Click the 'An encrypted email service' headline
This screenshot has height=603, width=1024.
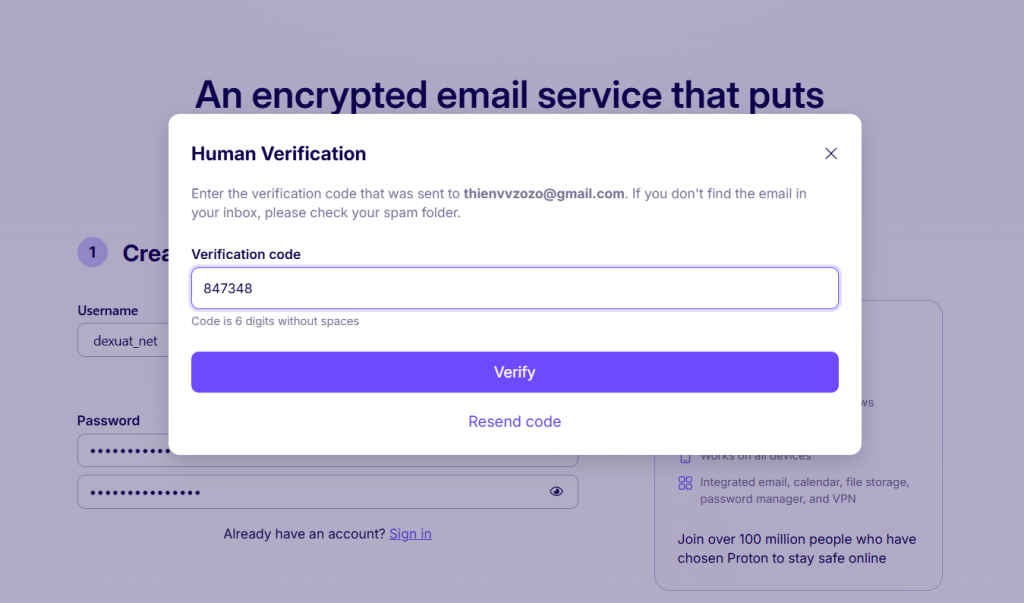click(509, 95)
